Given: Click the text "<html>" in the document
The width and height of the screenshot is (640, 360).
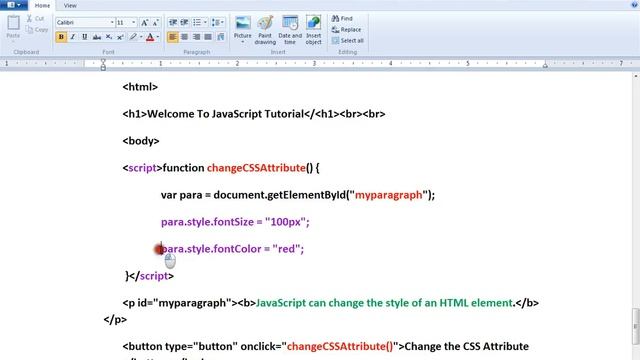Looking at the screenshot, I should click(x=140, y=87).
